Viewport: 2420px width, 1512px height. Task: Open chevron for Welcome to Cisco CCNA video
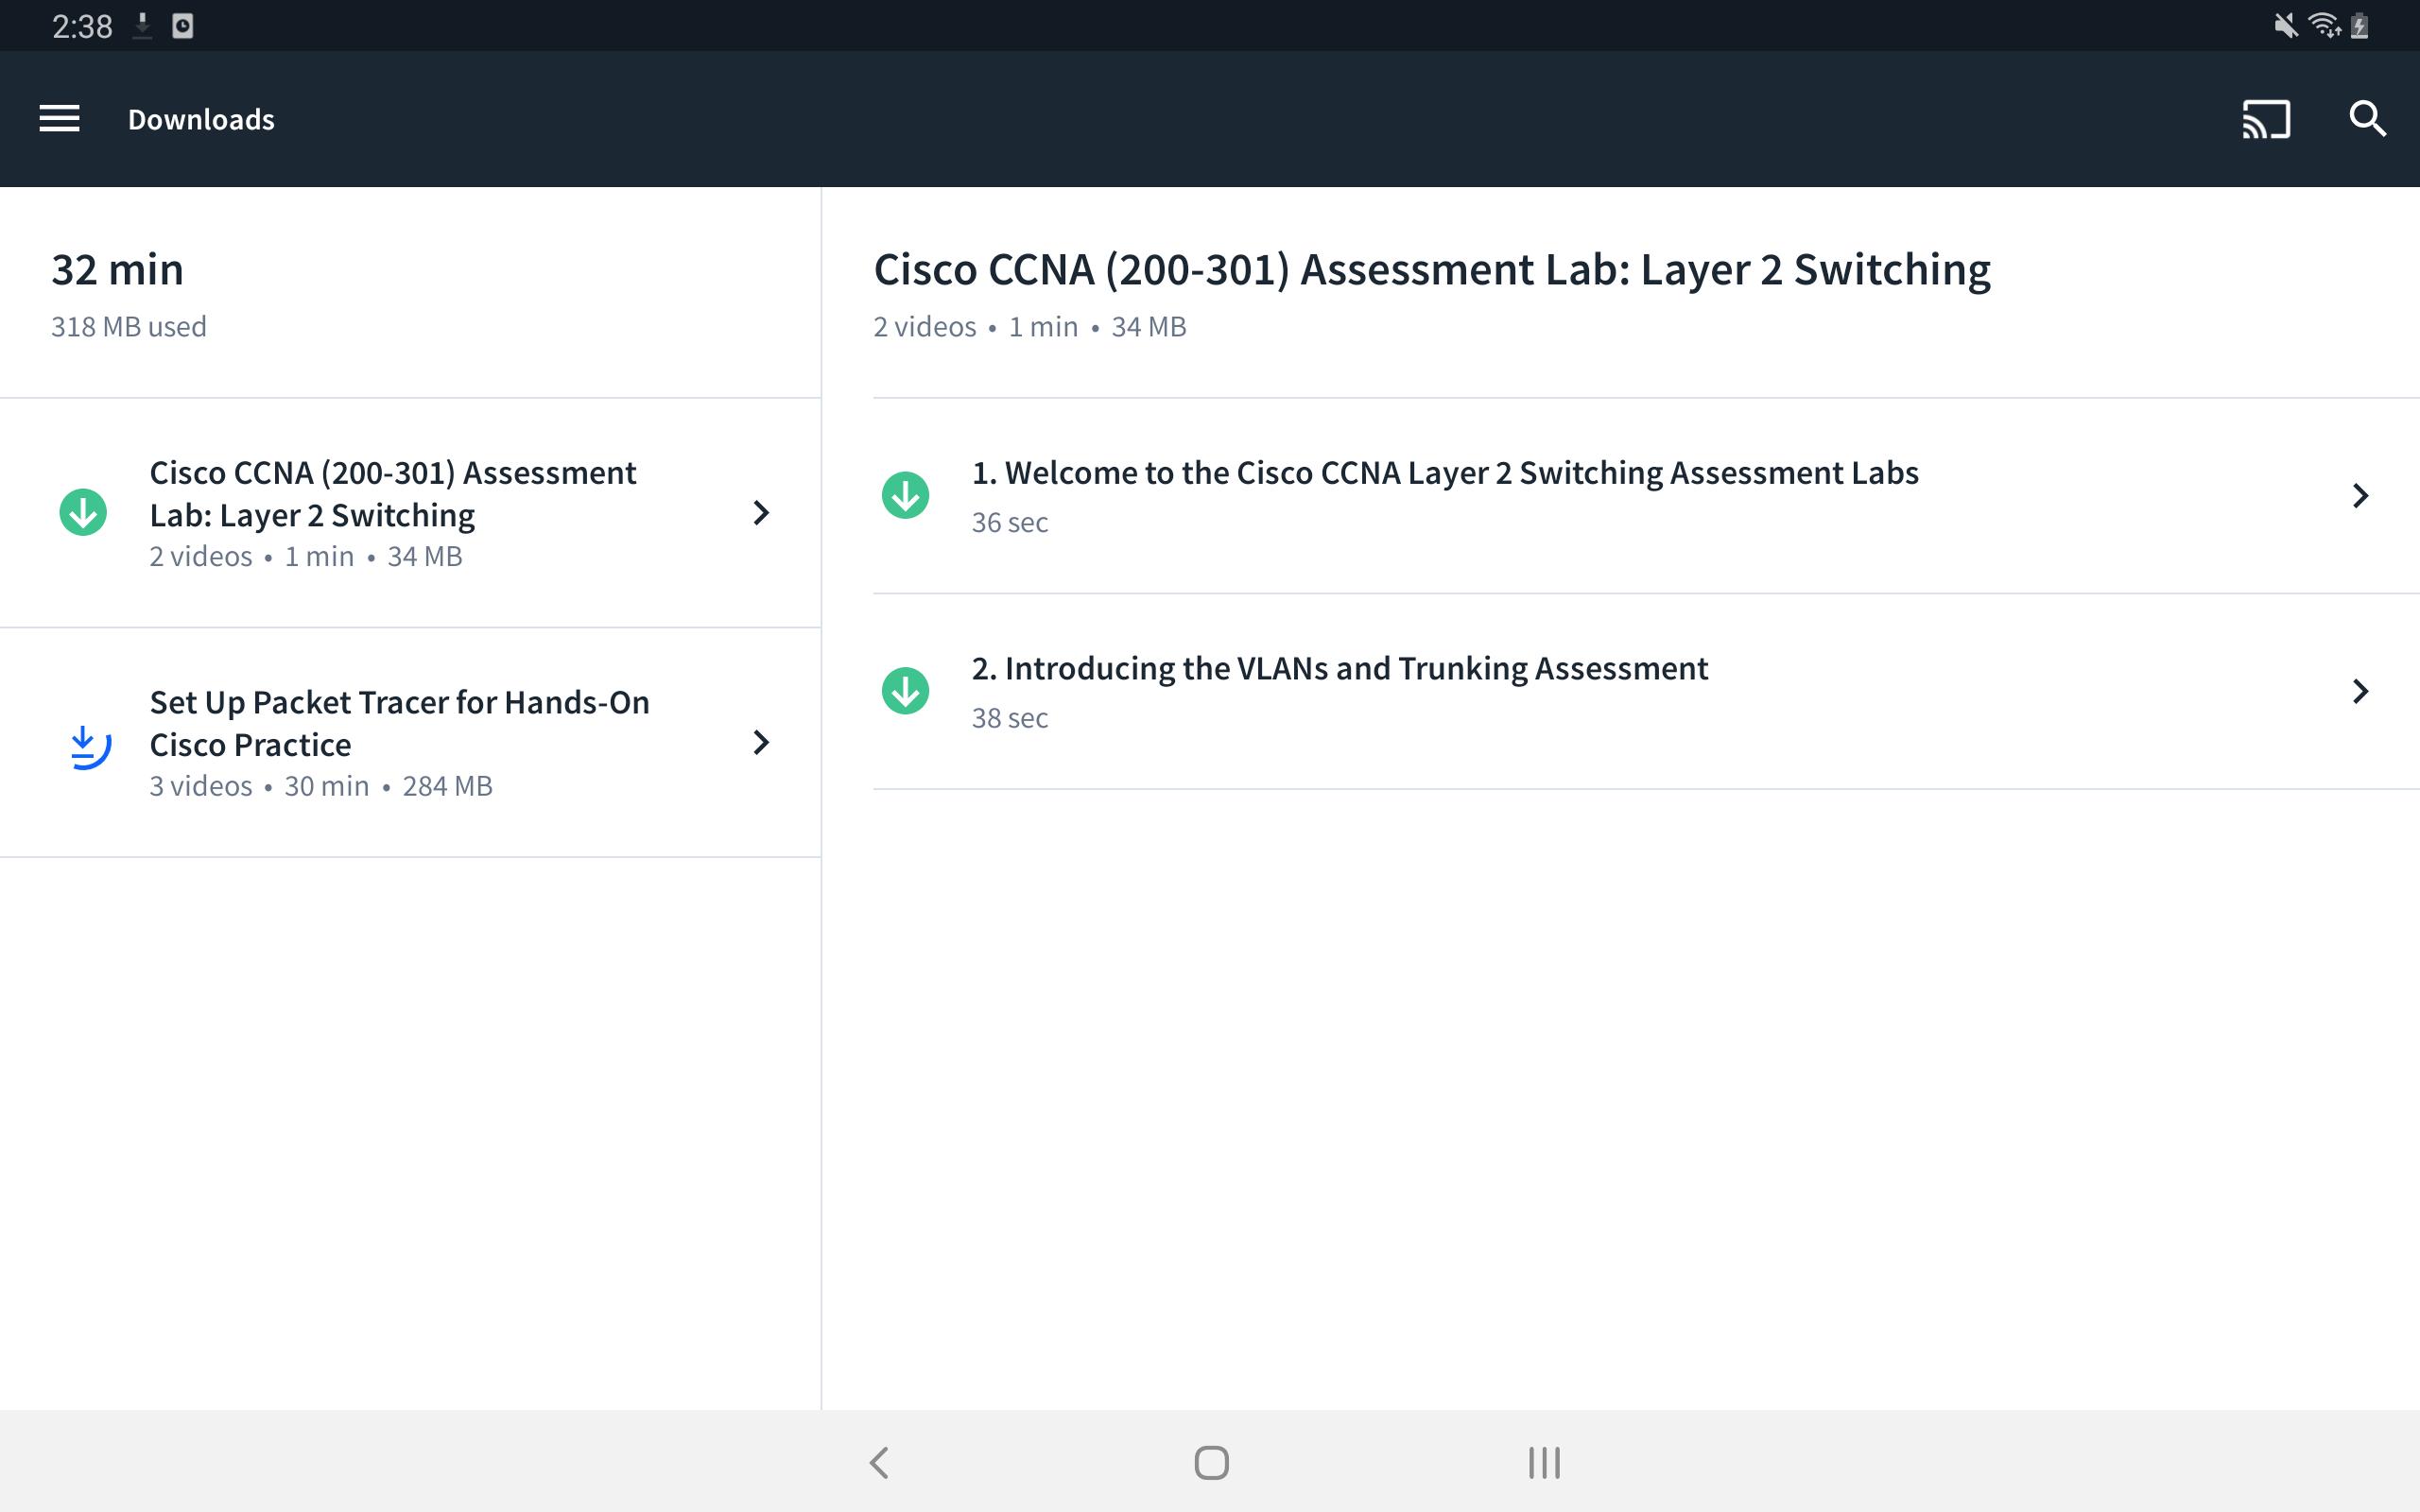2360,495
